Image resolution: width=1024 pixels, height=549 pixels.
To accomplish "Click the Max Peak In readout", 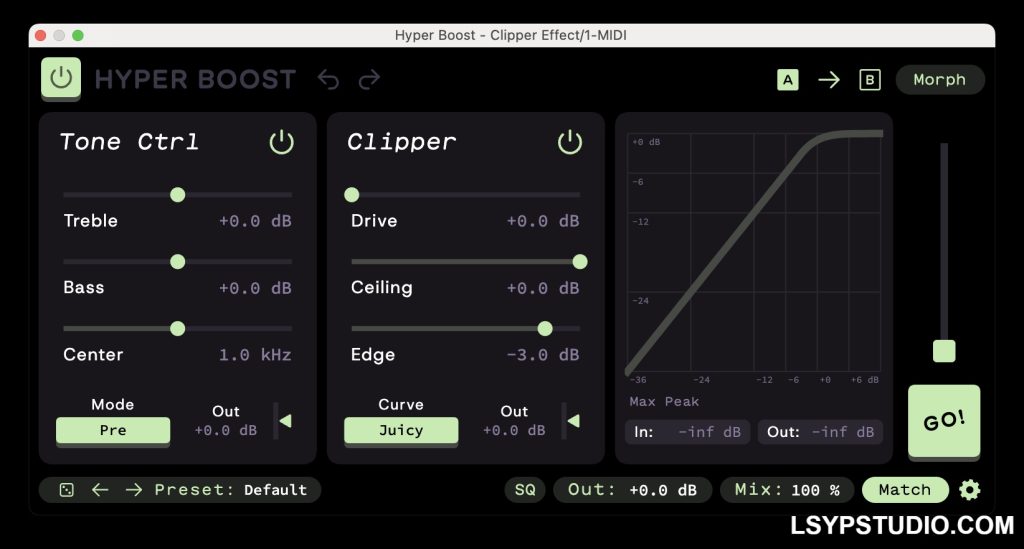I will coord(688,432).
